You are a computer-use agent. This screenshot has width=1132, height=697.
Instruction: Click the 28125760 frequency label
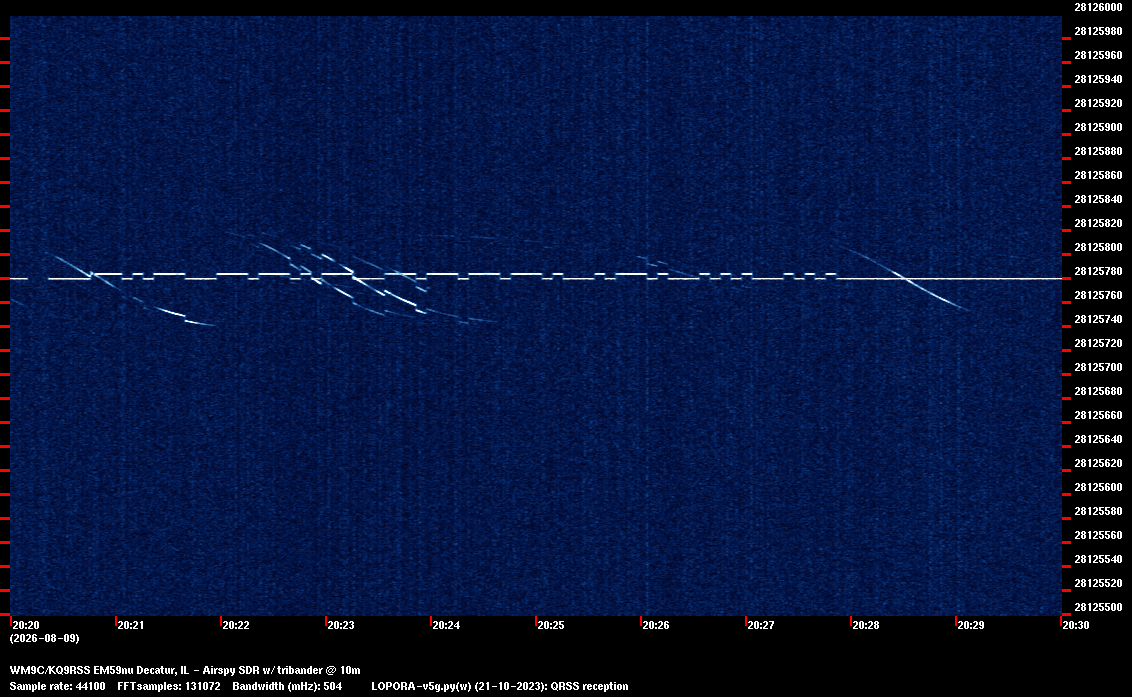coord(1098,295)
